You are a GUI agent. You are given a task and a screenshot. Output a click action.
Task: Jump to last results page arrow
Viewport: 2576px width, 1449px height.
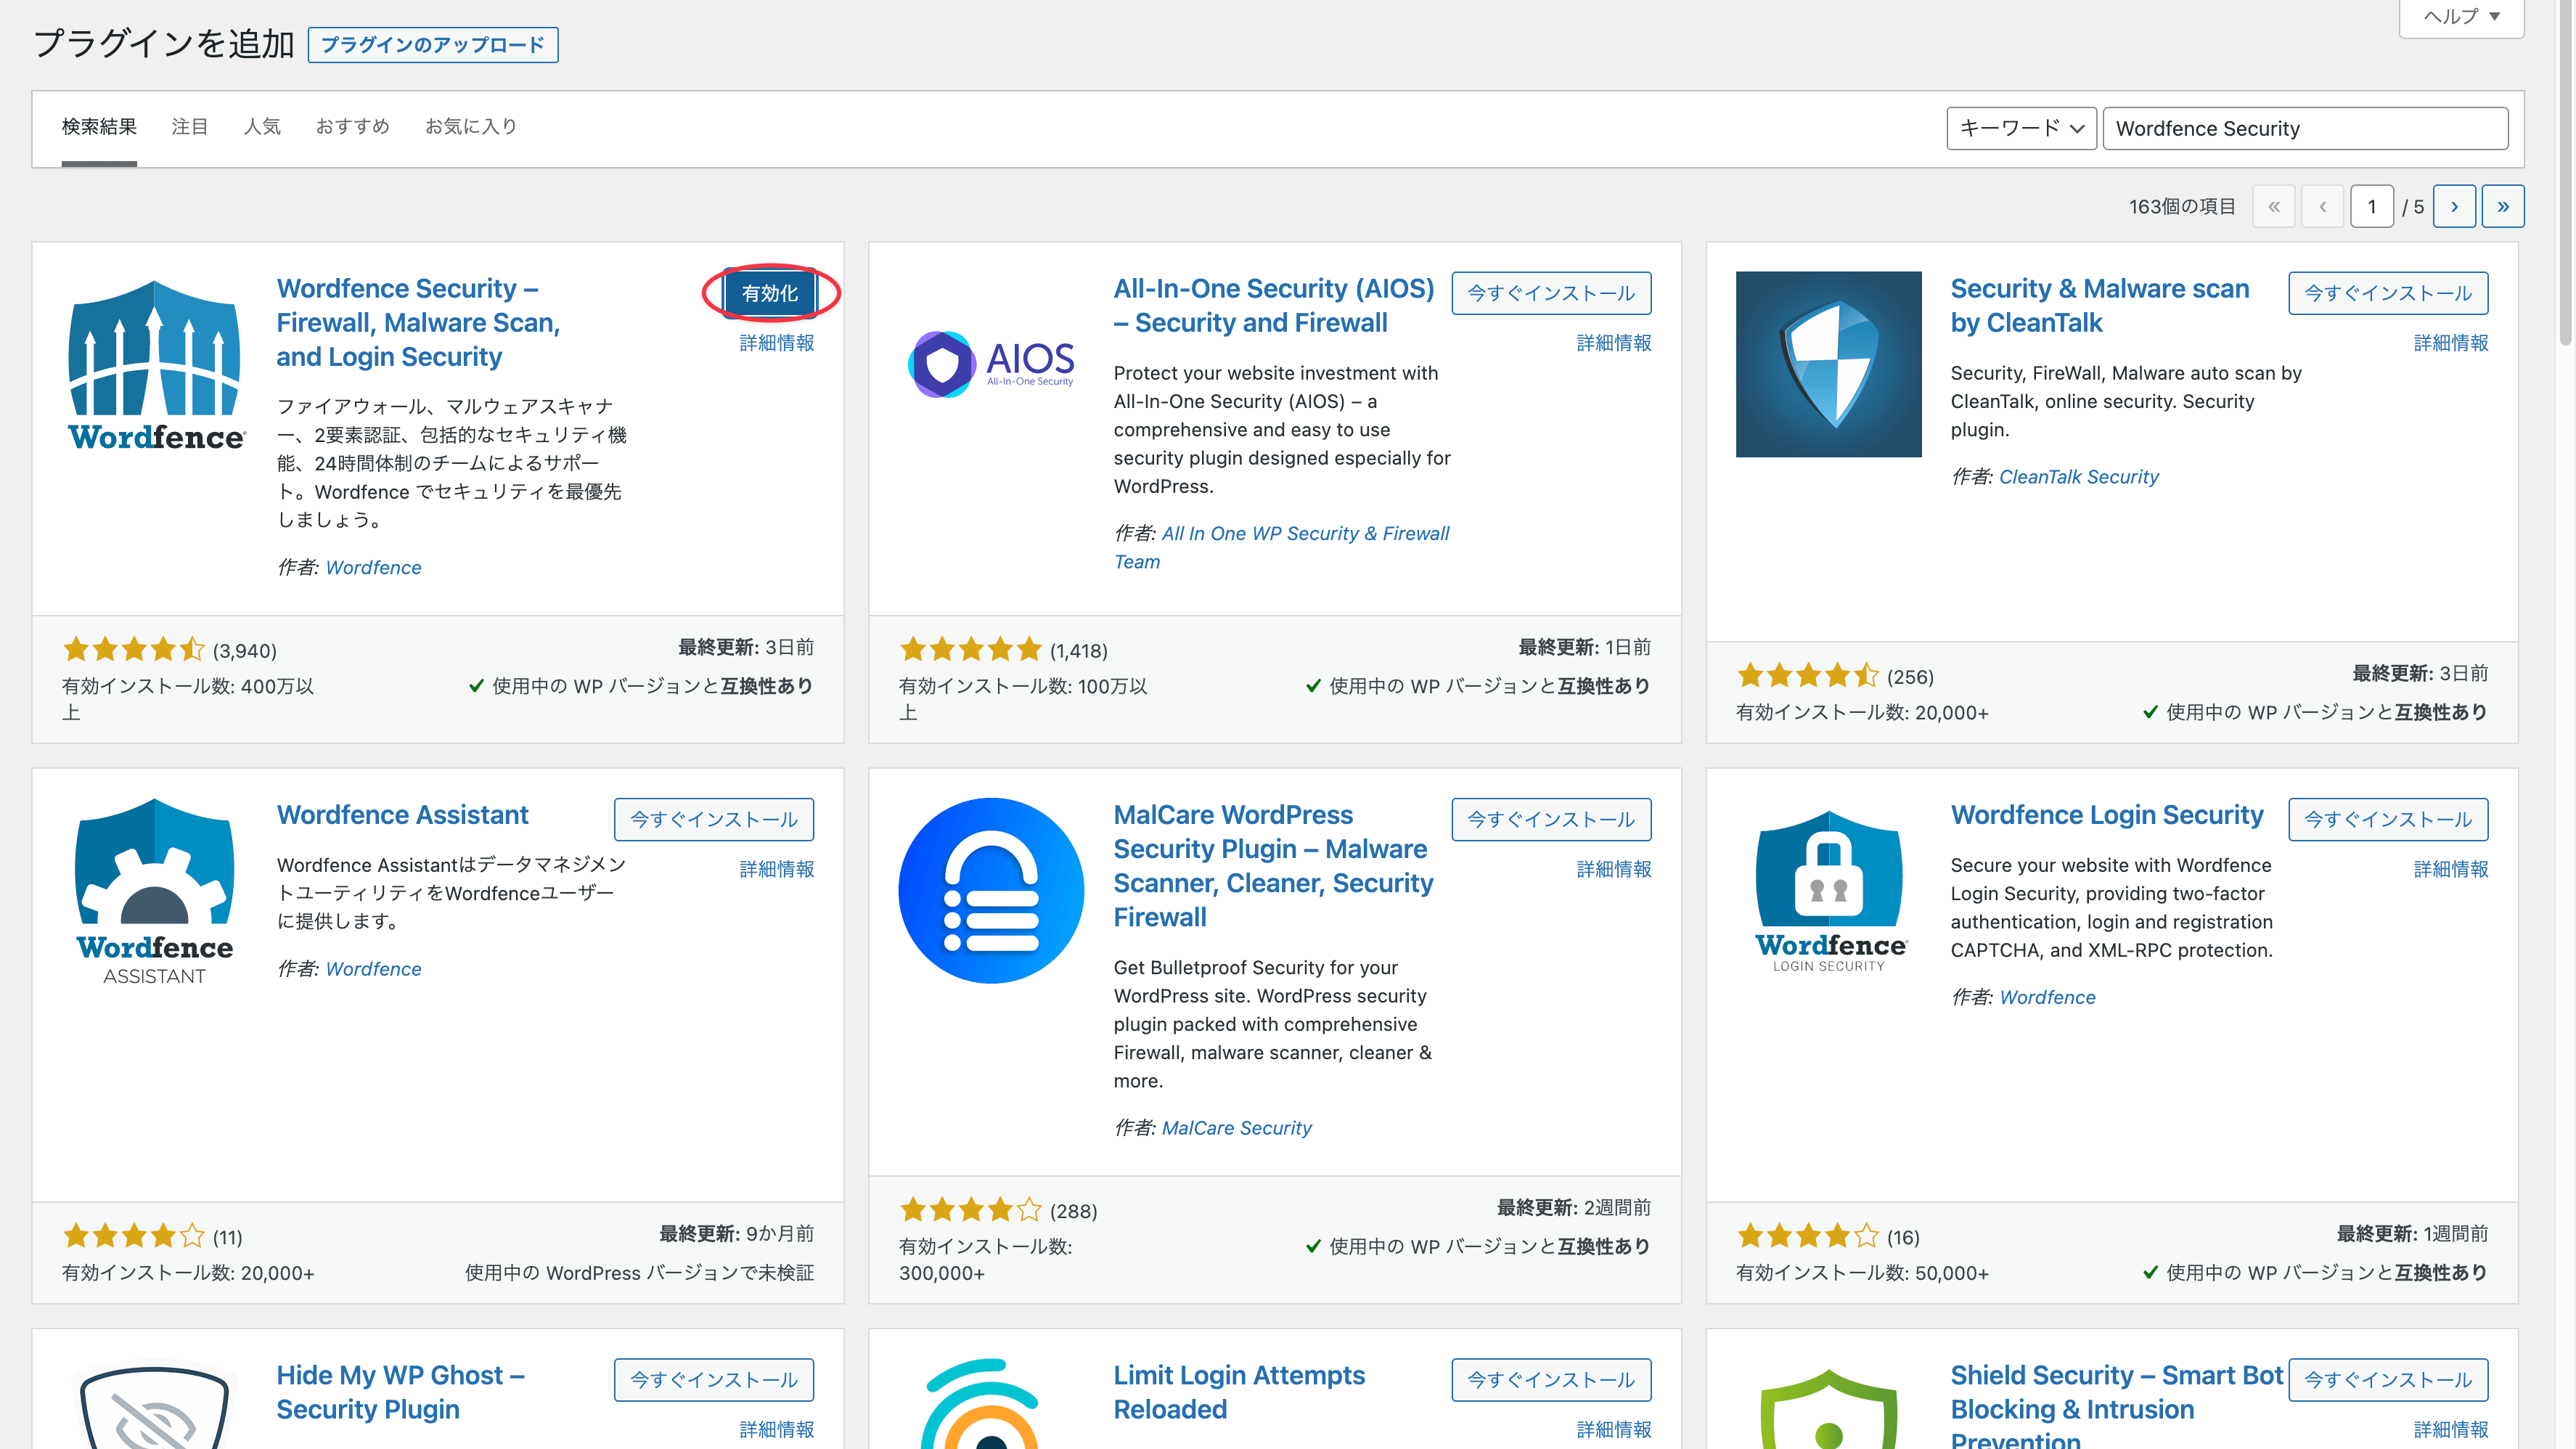[2502, 206]
